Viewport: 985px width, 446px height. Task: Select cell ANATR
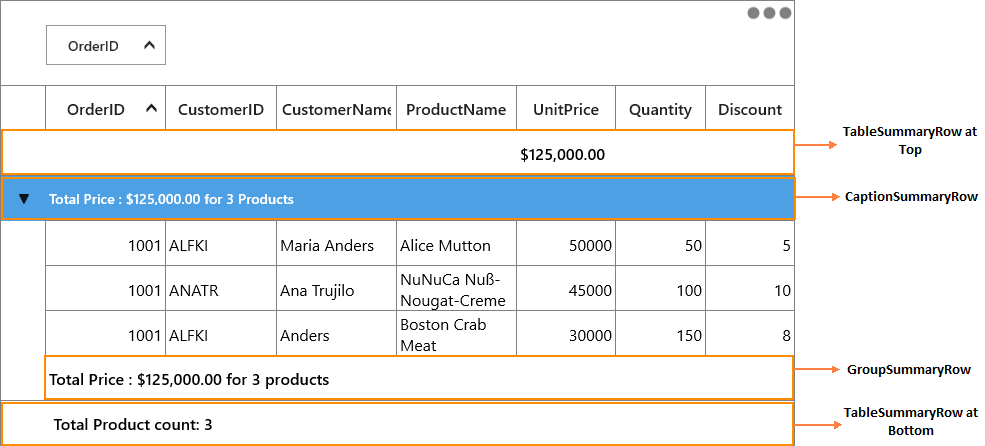point(221,288)
